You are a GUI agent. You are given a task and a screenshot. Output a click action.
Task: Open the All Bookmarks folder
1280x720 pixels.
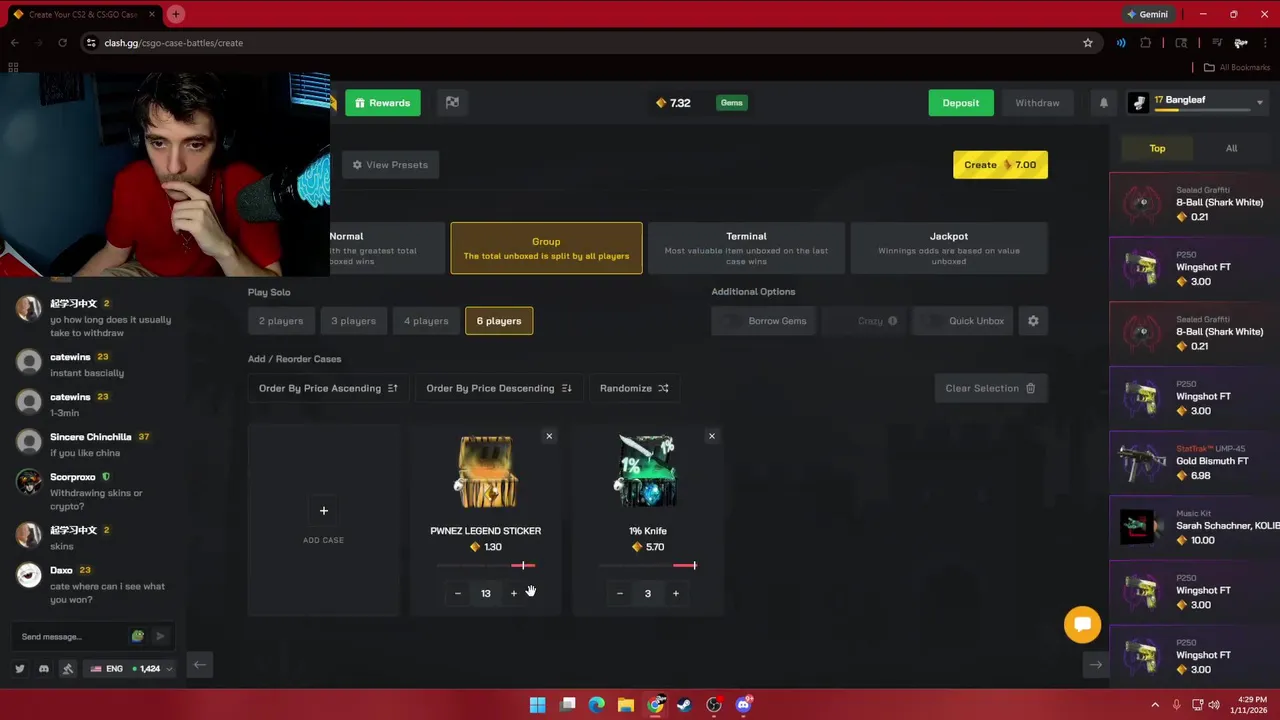[1236, 67]
